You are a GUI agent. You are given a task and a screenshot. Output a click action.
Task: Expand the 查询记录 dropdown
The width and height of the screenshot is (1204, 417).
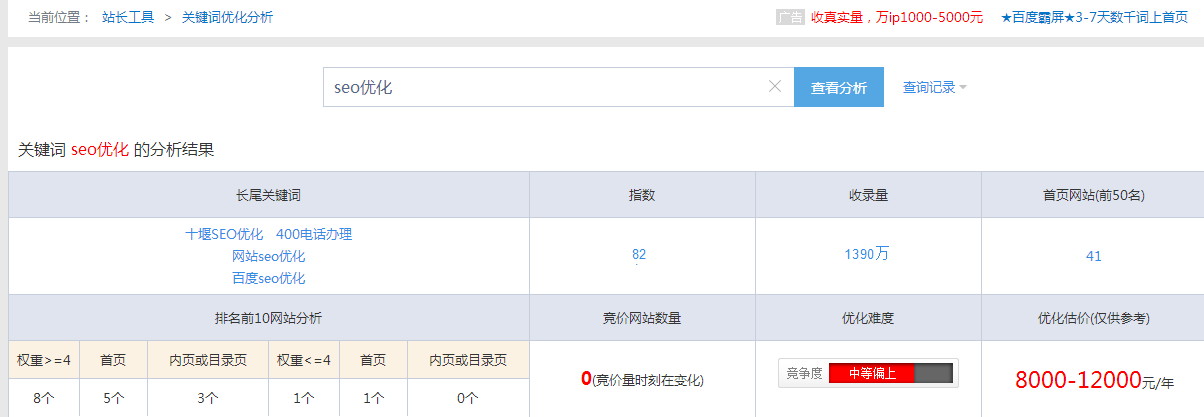934,87
